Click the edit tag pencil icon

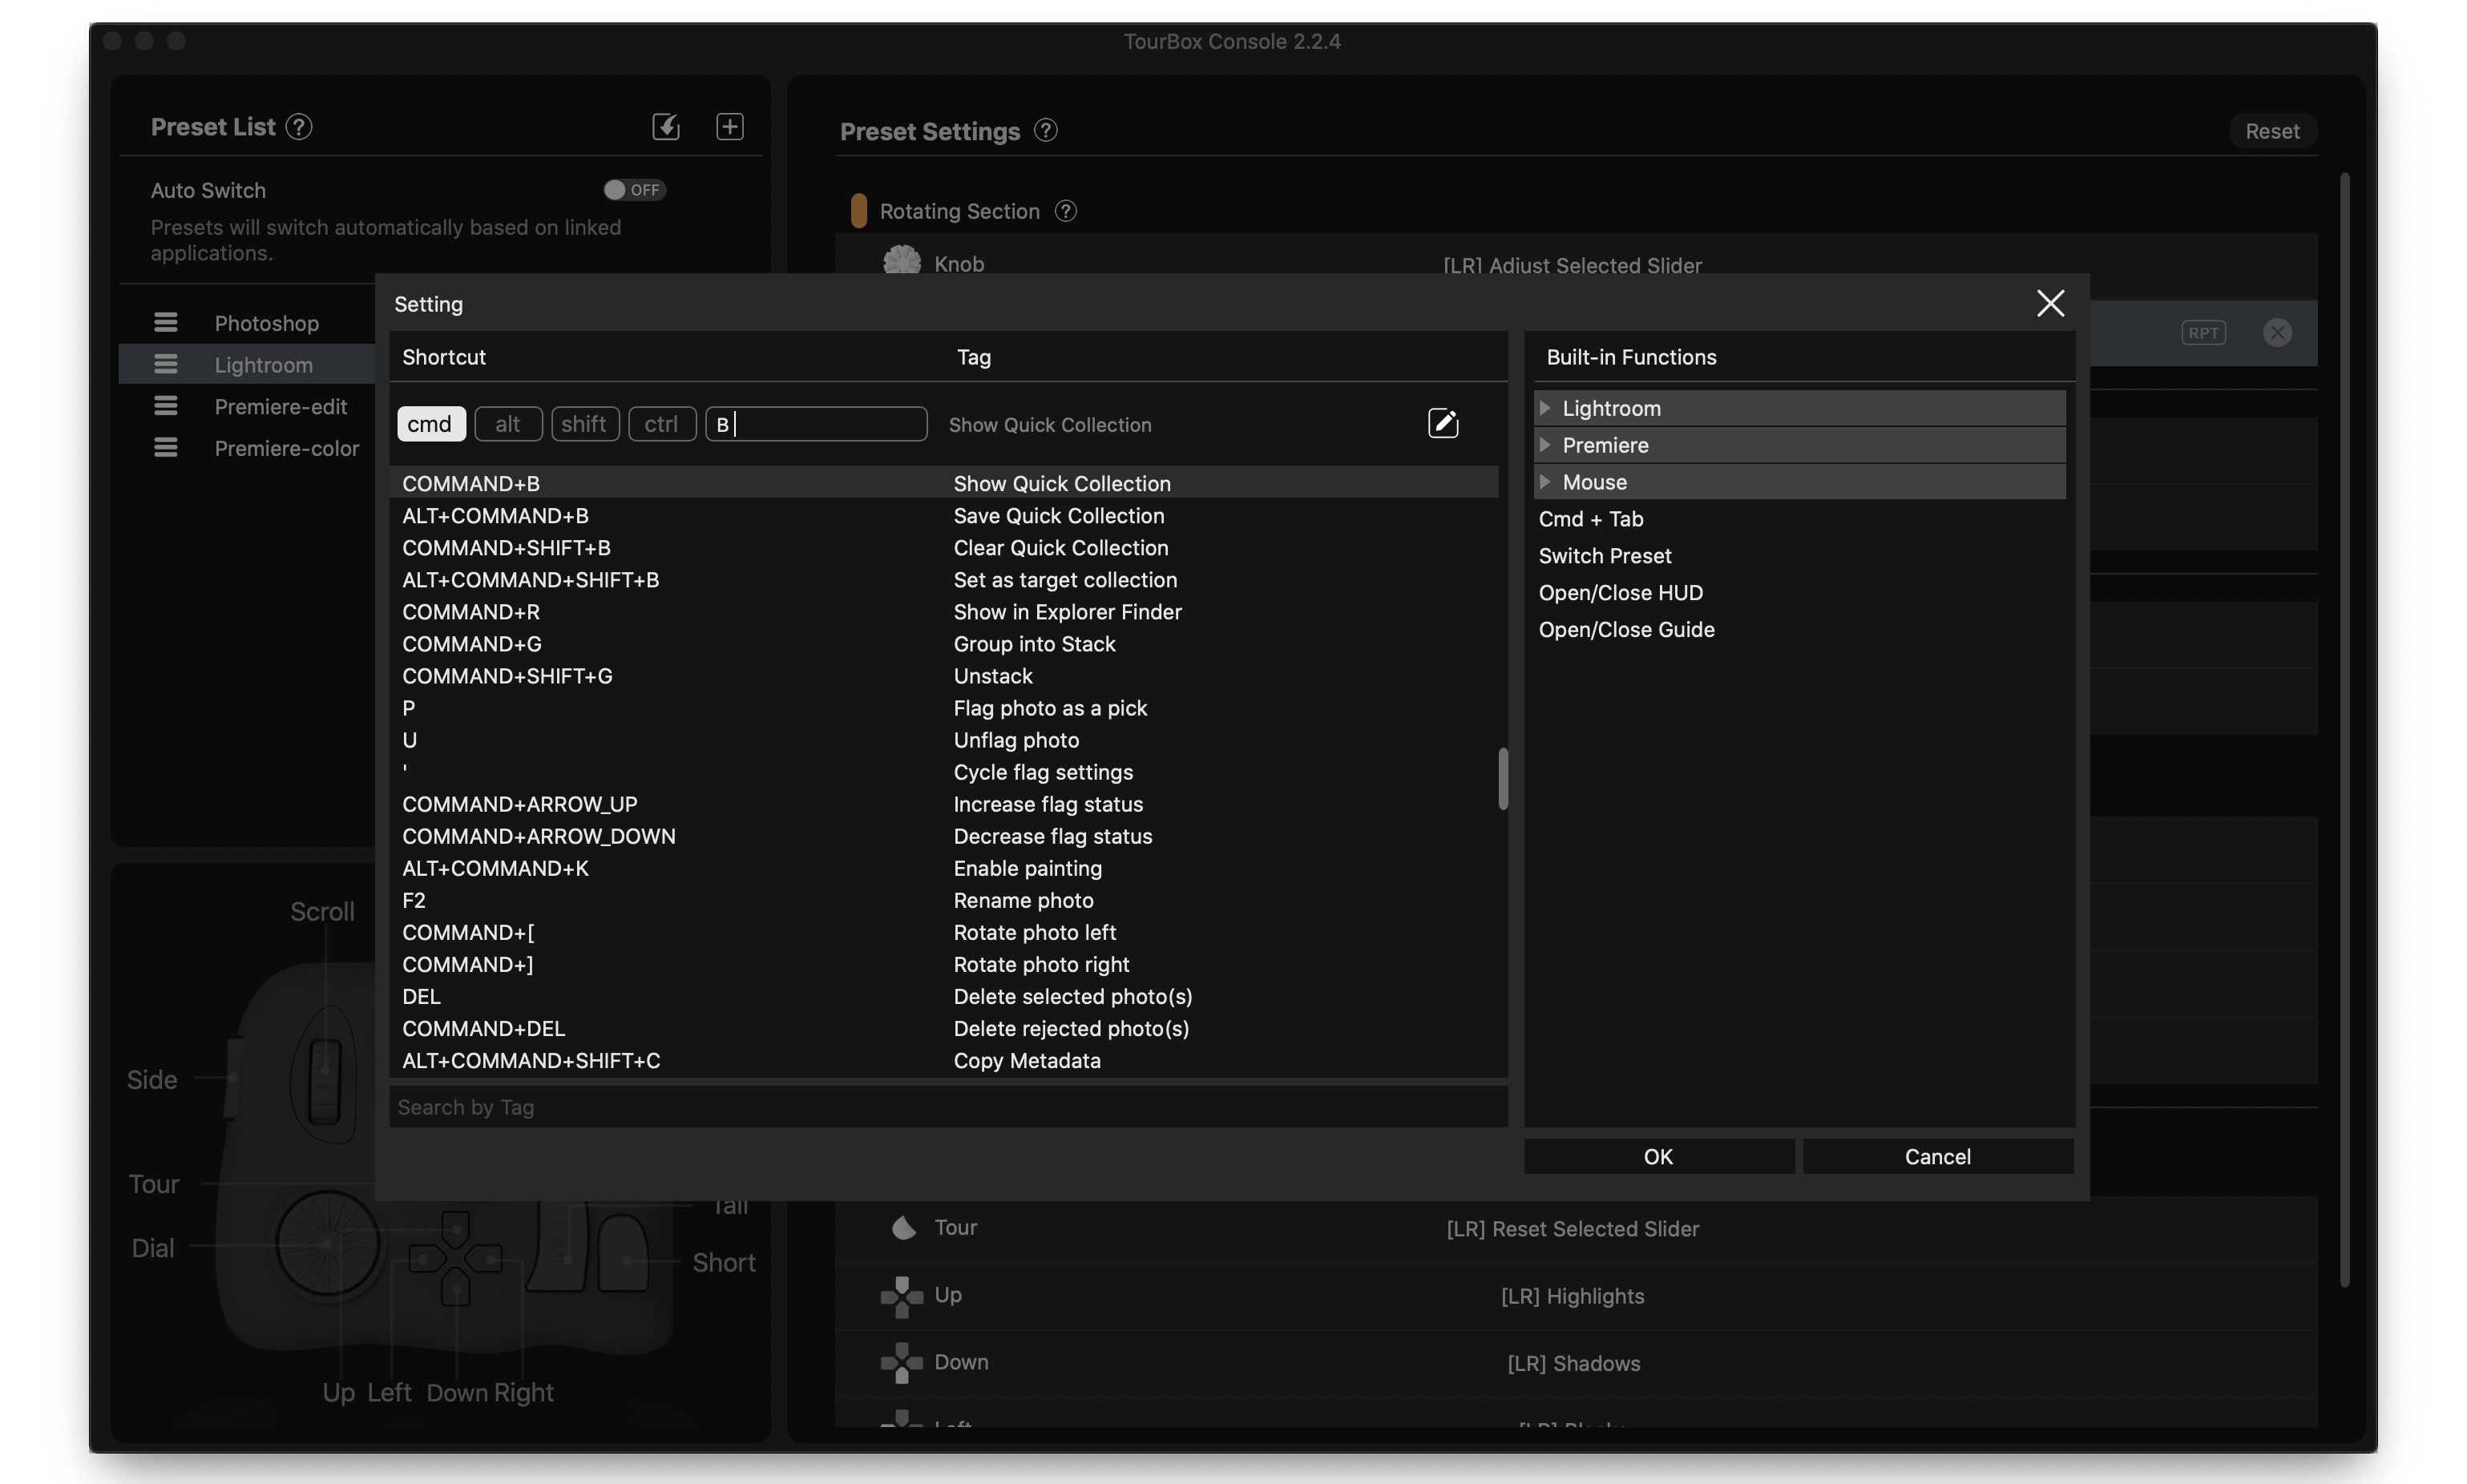point(1442,424)
